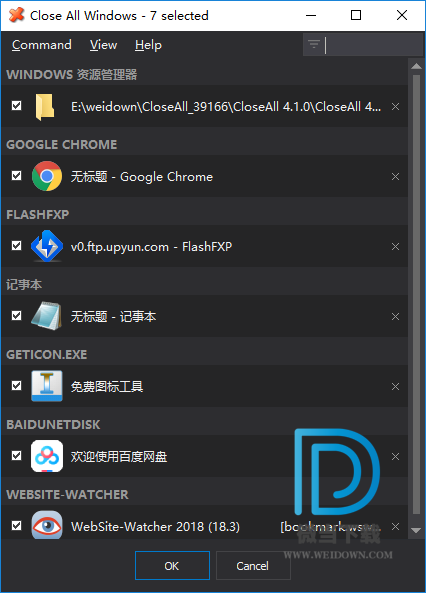
Task: Uncheck the 免费图标工具 checkbox
Action: pyautogui.click(x=17, y=385)
